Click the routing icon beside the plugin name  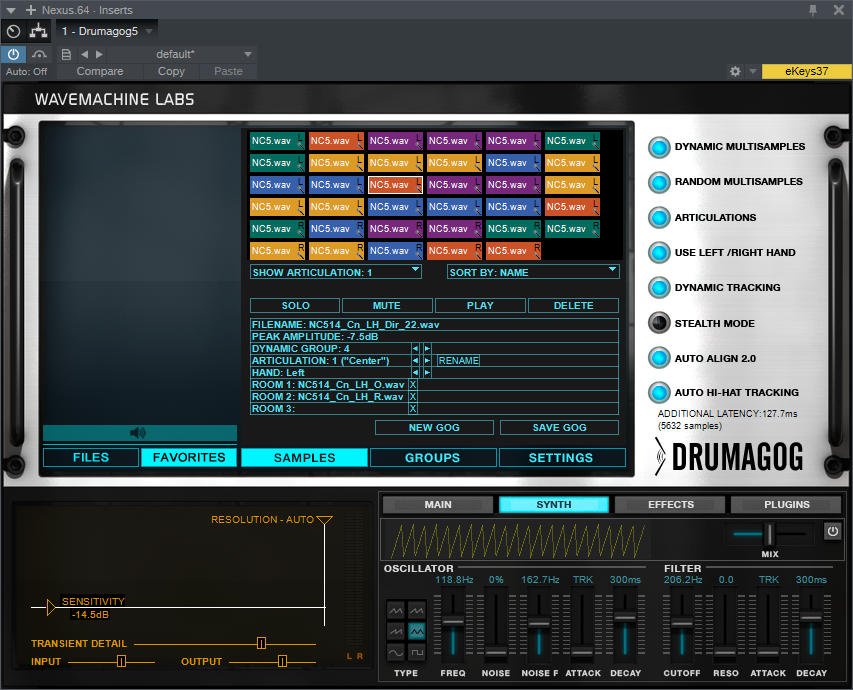click(x=39, y=31)
